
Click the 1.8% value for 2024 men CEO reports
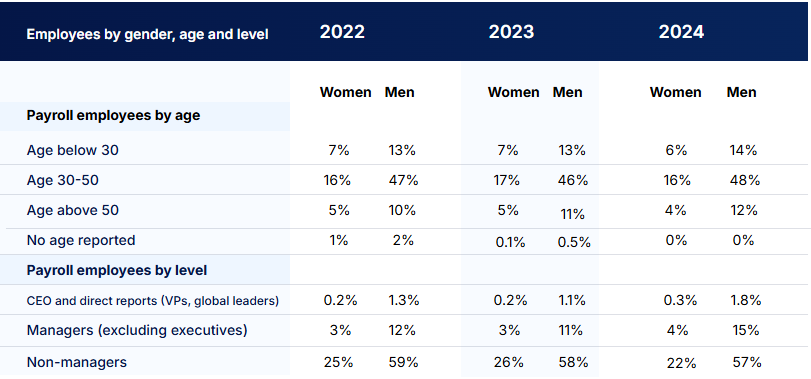[745, 301]
